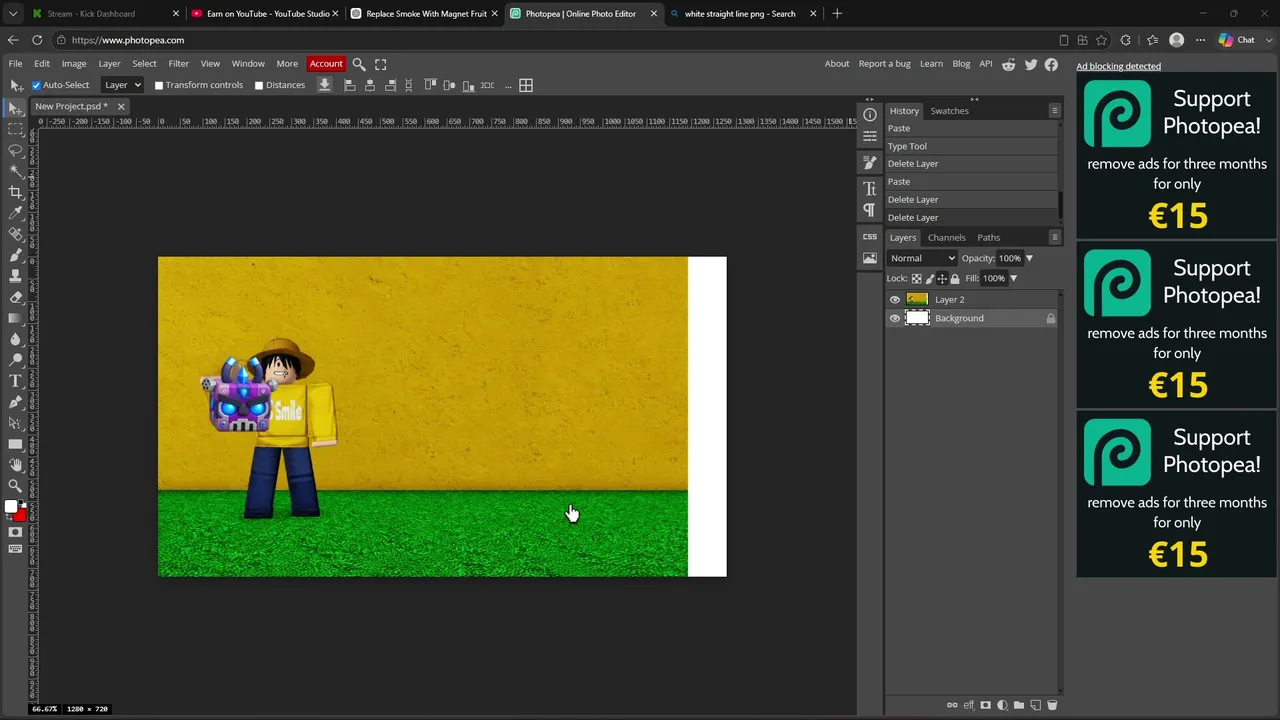Open the Normal blend mode dropdown
The width and height of the screenshot is (1280, 720).
pos(922,258)
